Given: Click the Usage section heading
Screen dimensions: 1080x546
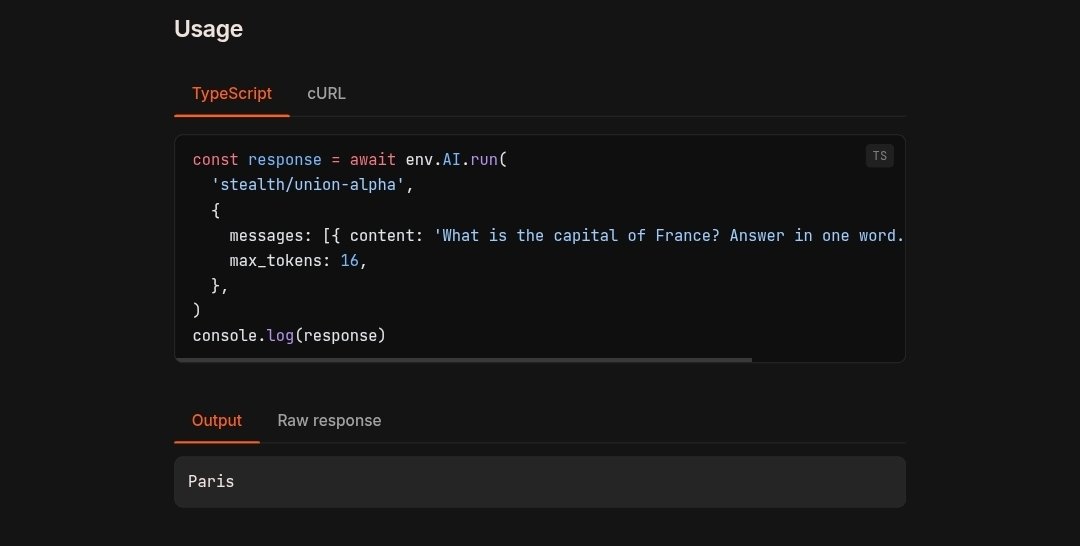Looking at the screenshot, I should tap(208, 29).
